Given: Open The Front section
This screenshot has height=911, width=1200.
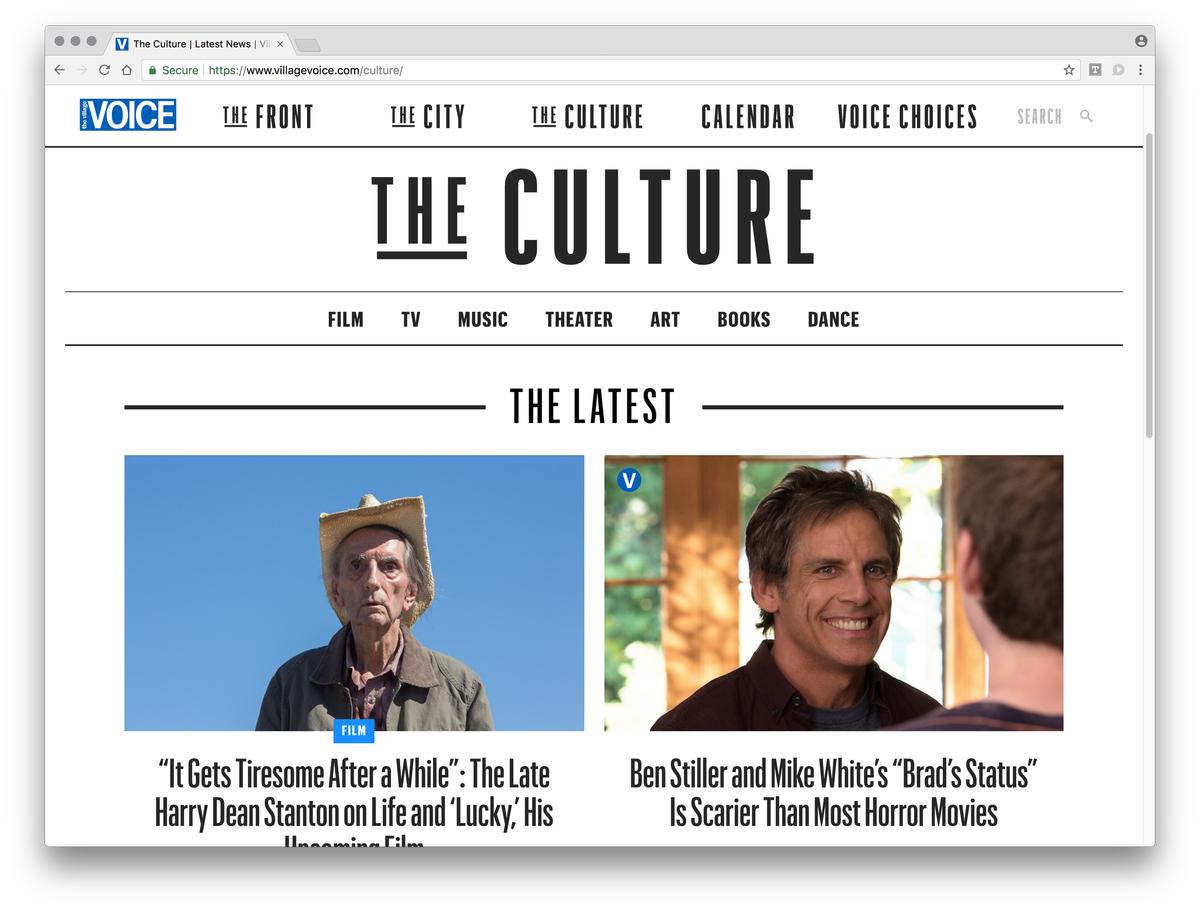Looking at the screenshot, I should (268, 116).
